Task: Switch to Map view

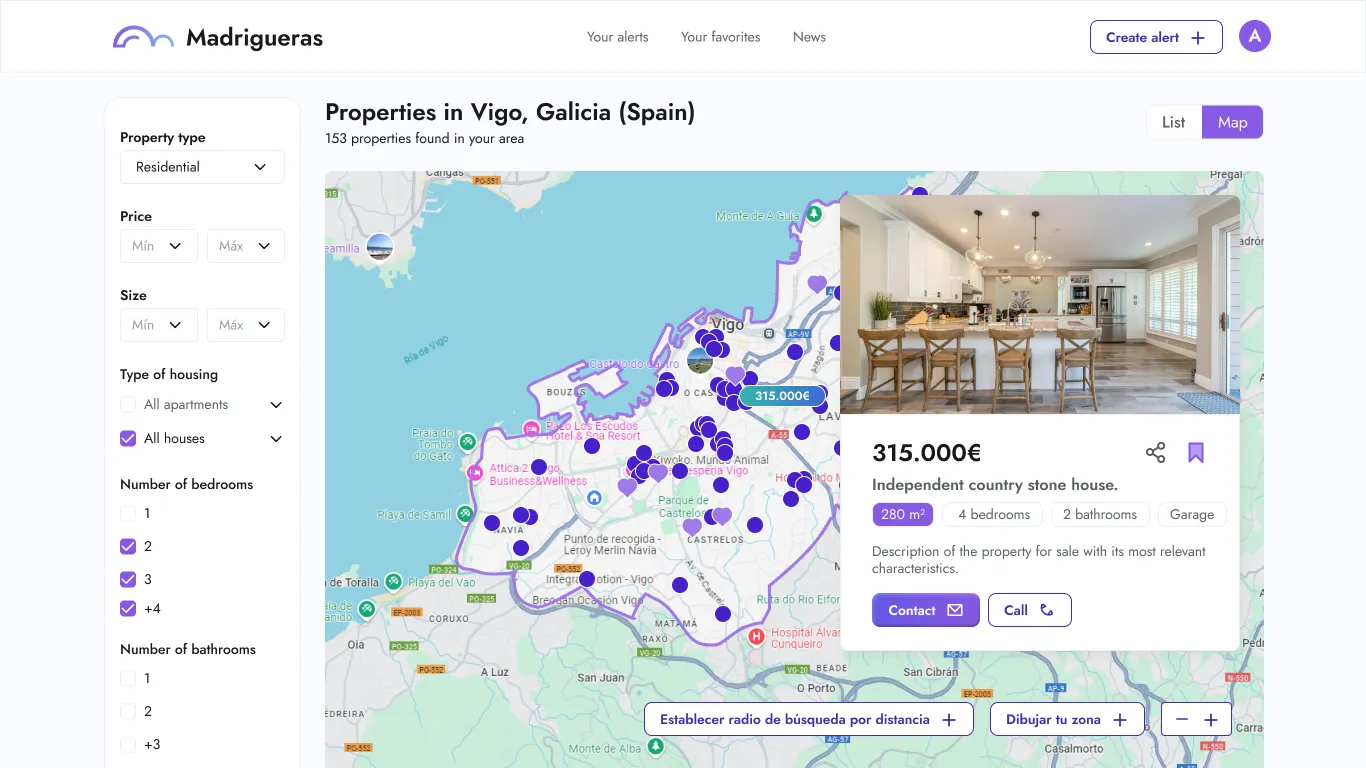Action: pyautogui.click(x=1233, y=122)
